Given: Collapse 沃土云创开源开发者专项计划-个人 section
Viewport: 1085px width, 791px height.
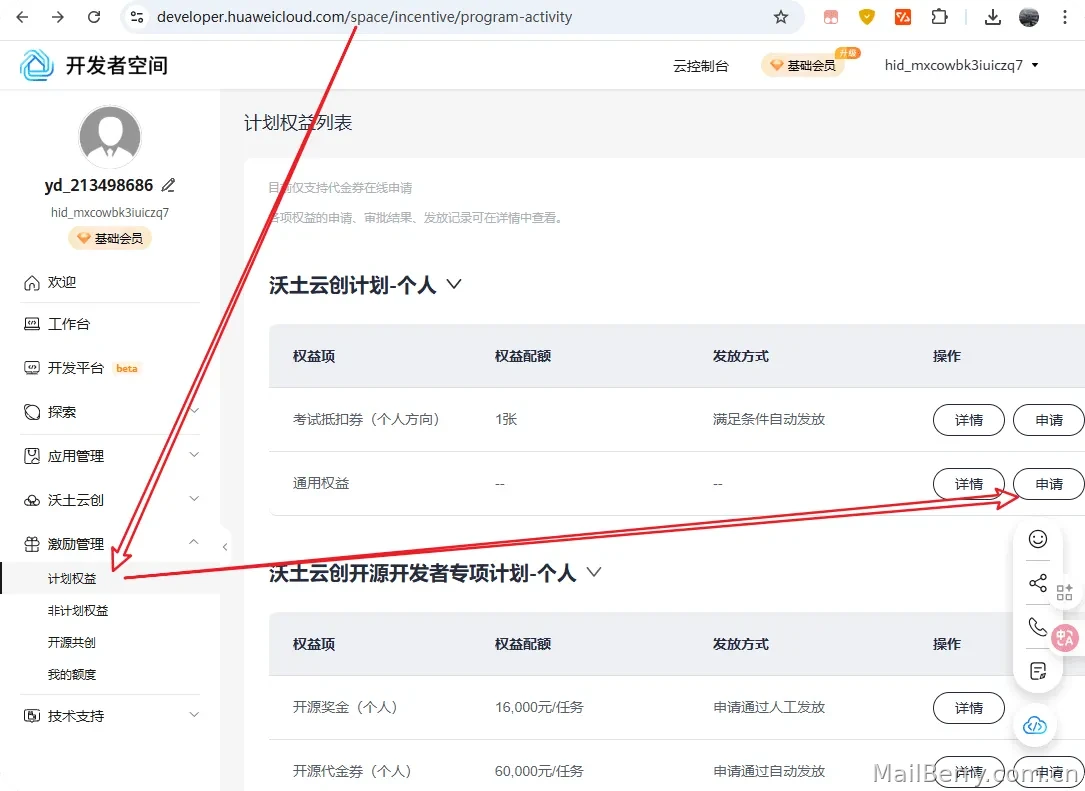Looking at the screenshot, I should click(594, 572).
